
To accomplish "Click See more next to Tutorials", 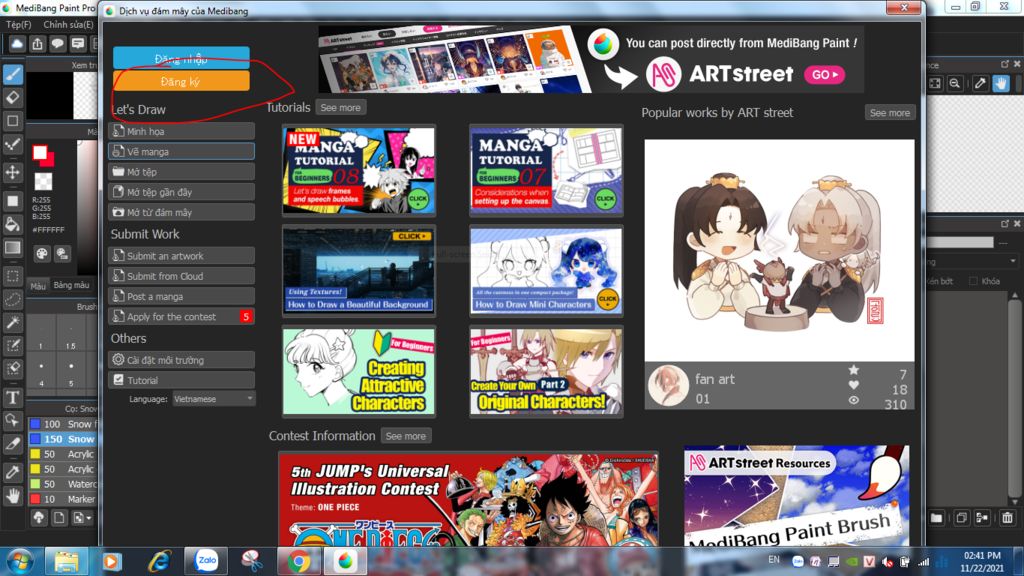I will pyautogui.click(x=340, y=108).
